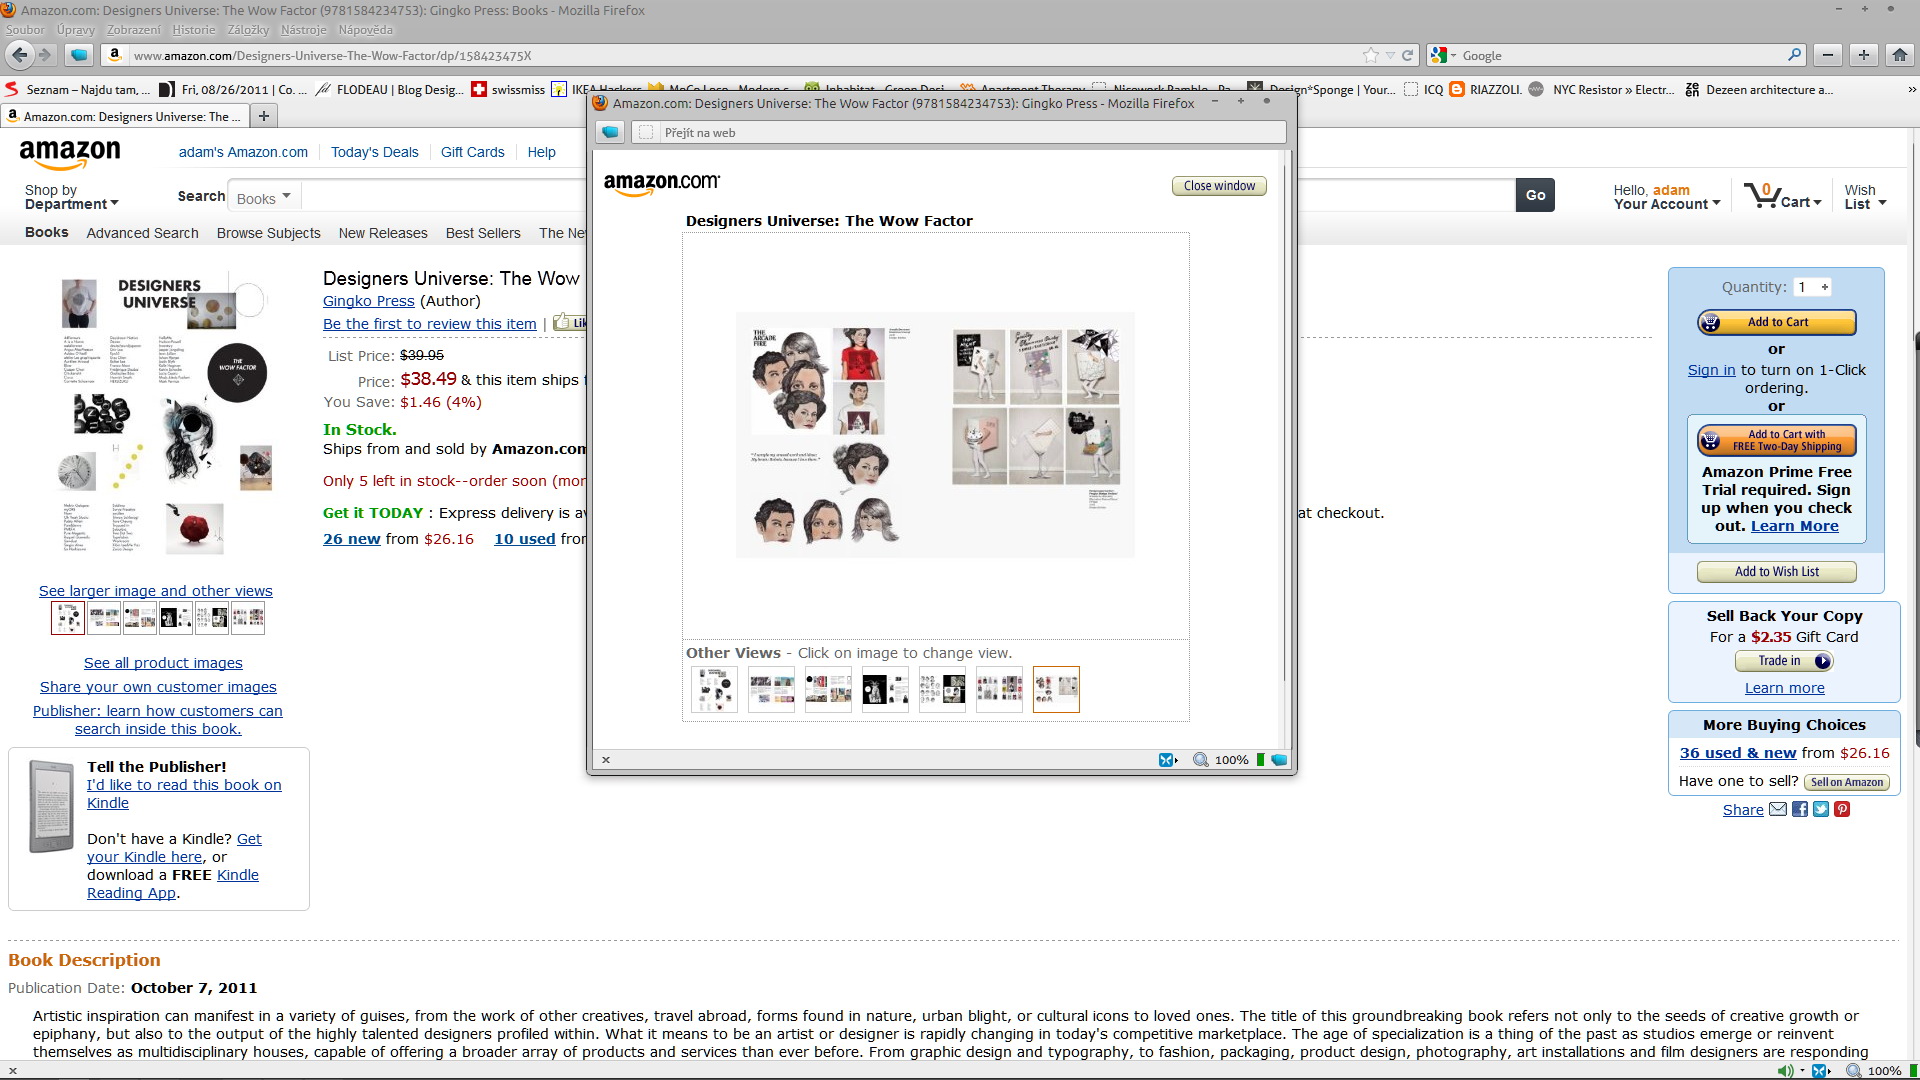Image resolution: width=1920 pixels, height=1080 pixels.
Task: Click the Add to Cart button
Action: (x=1777, y=322)
